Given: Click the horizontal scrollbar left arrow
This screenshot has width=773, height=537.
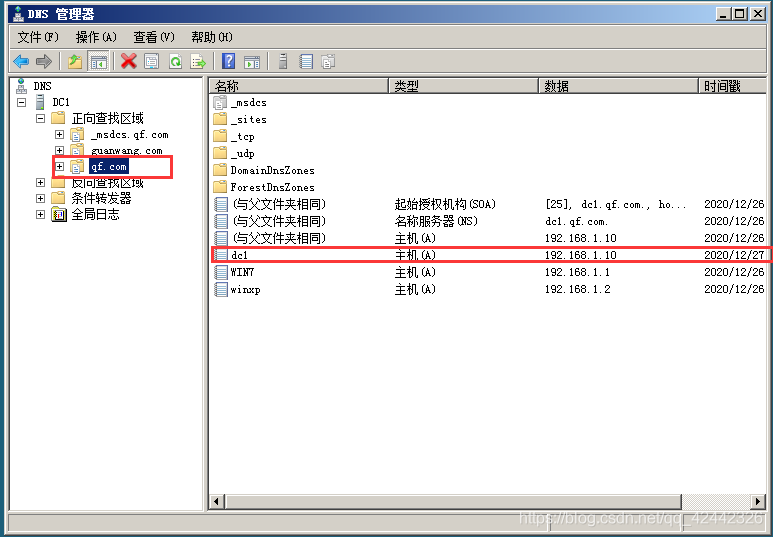Looking at the screenshot, I should coord(216,502).
